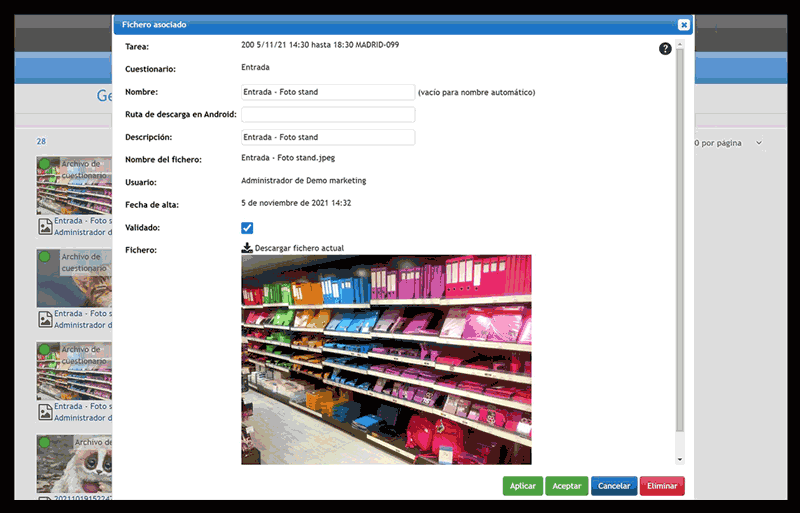This screenshot has width=800, height=513.
Task: Uncheck the Validado checkbox
Action: 247,228
